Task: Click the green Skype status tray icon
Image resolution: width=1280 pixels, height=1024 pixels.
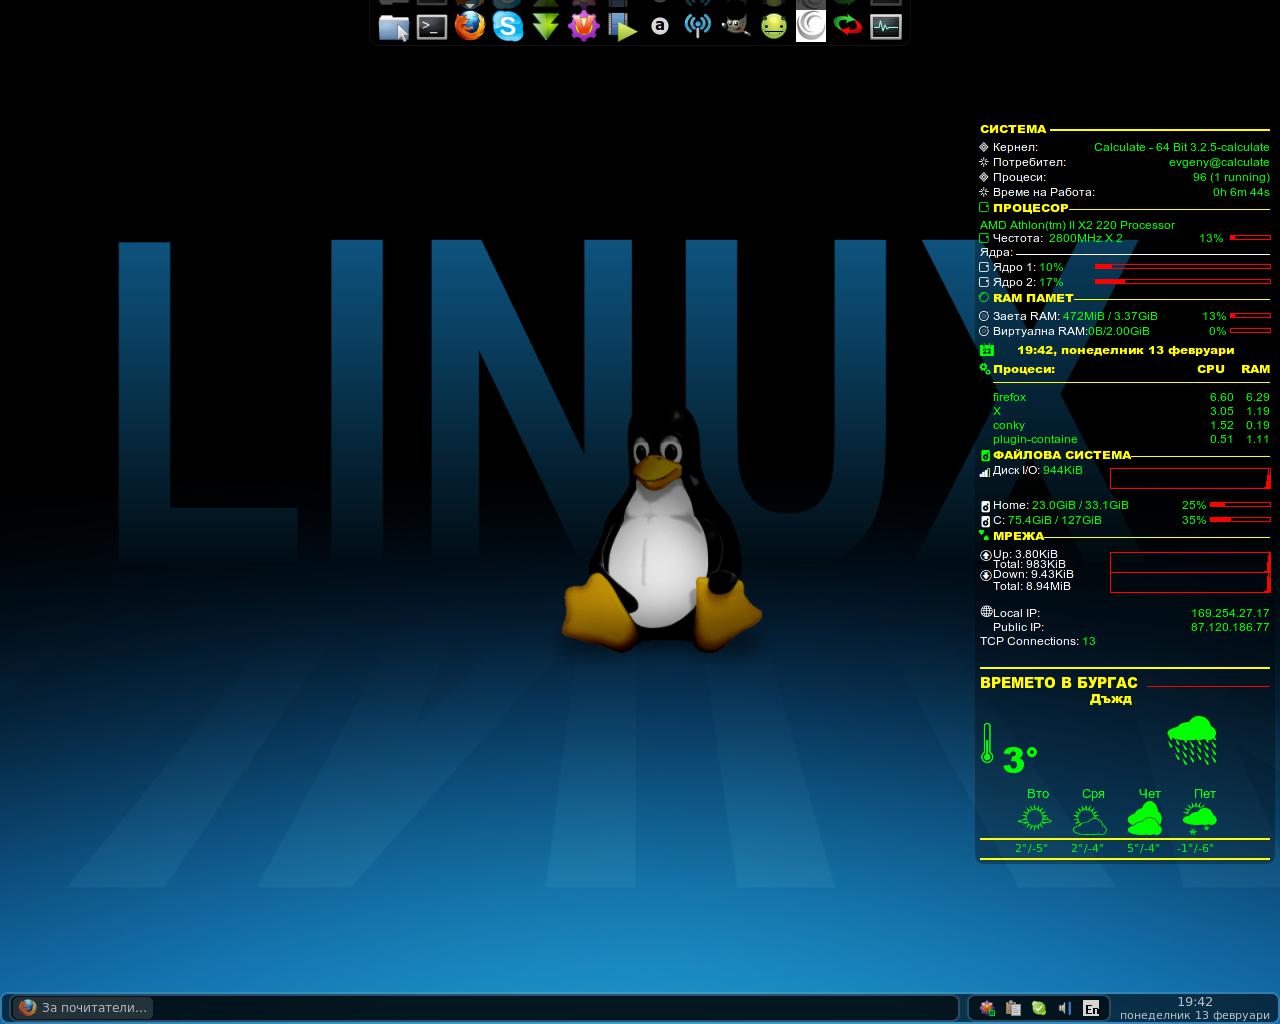Action: [1039, 1008]
